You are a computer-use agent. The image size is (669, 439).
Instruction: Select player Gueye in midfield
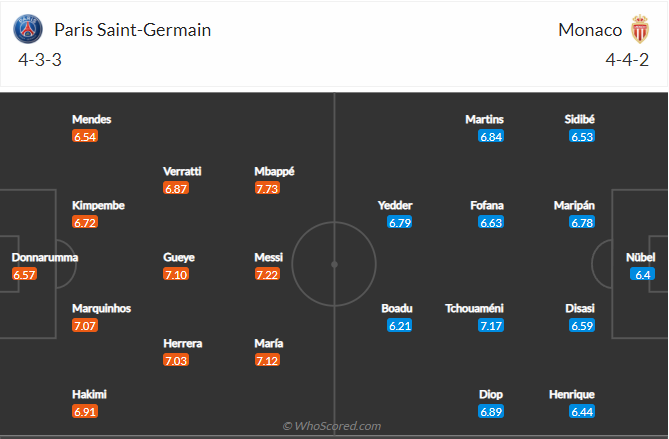tap(180, 257)
